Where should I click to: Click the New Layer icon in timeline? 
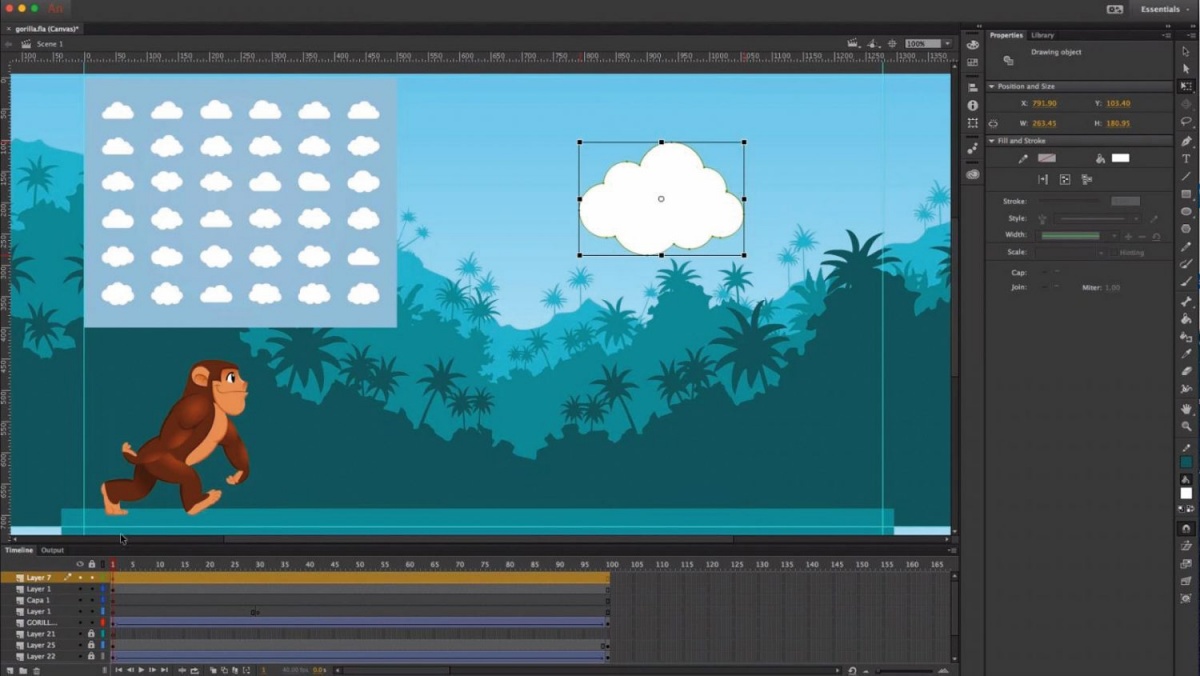pyautogui.click(x=9, y=670)
